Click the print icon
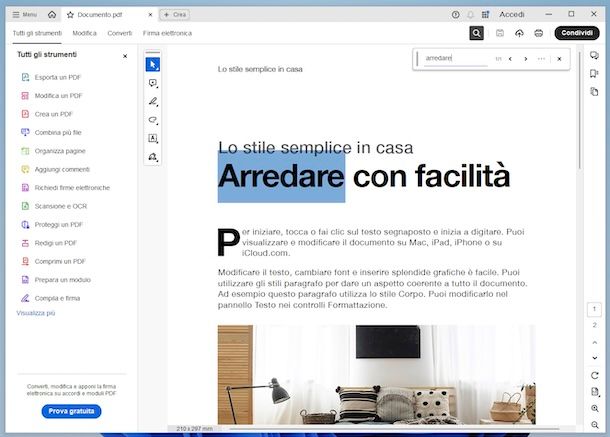 coord(538,33)
